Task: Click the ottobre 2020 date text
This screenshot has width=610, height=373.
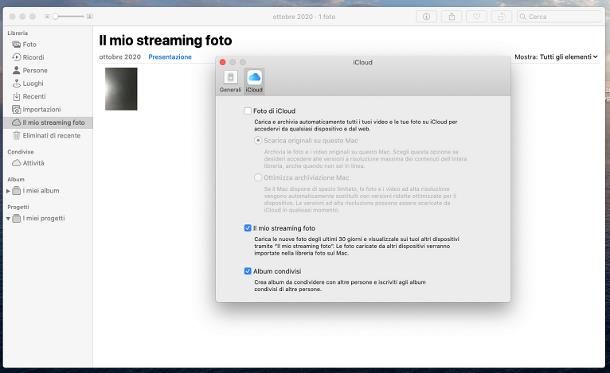Action: point(120,57)
